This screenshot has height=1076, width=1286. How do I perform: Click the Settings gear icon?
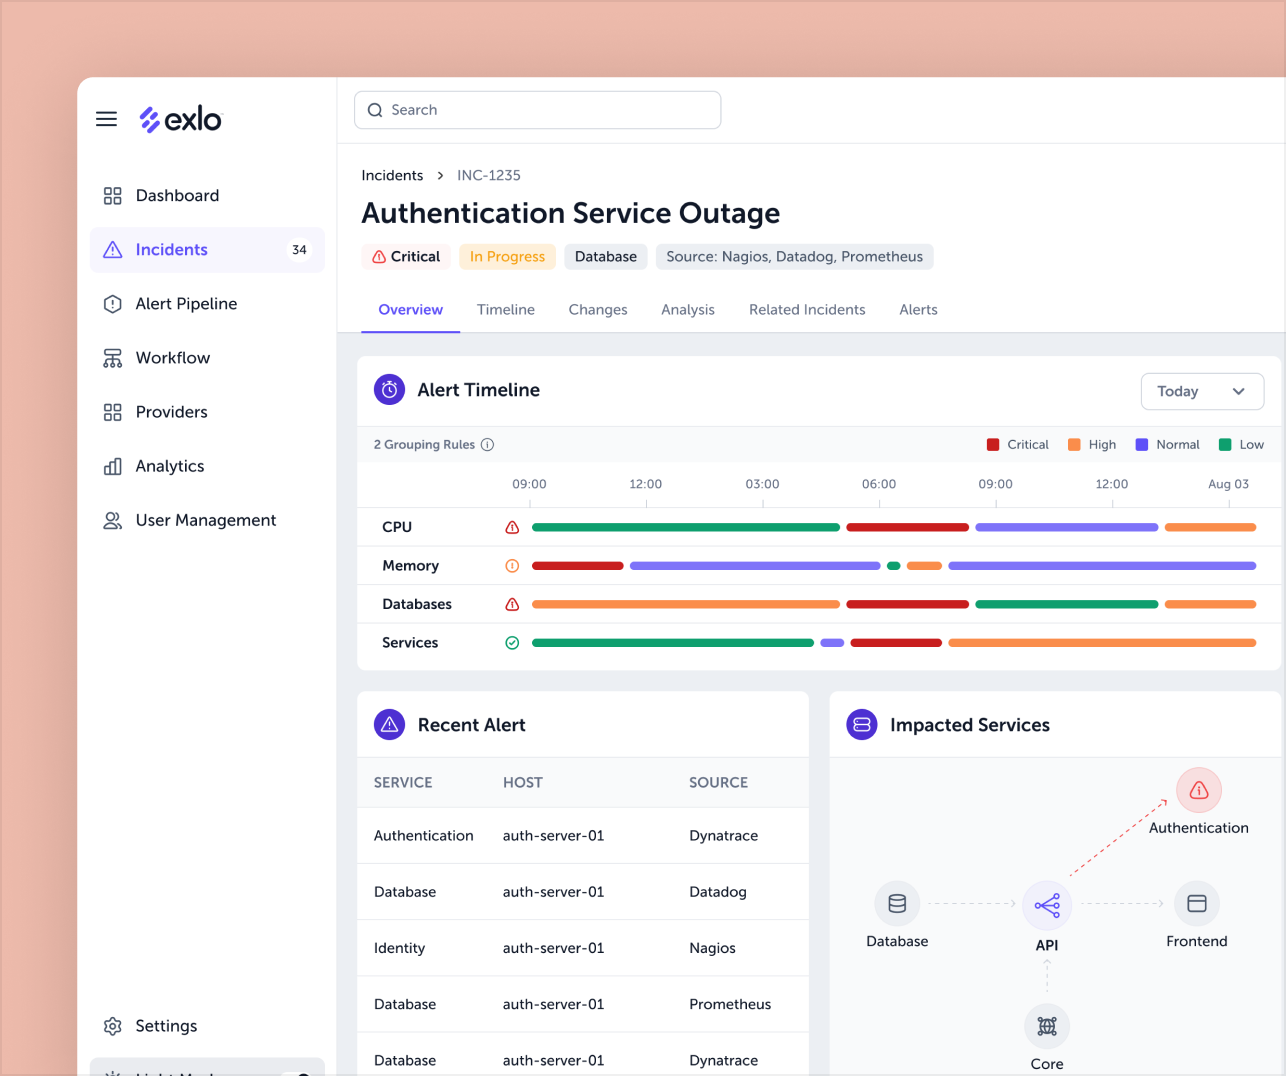113,1026
